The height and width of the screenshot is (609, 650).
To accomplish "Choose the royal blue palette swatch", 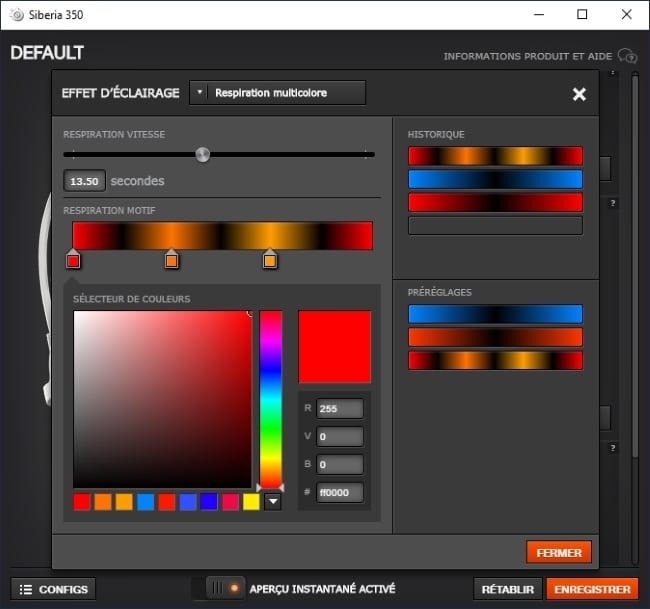I will coord(188,502).
